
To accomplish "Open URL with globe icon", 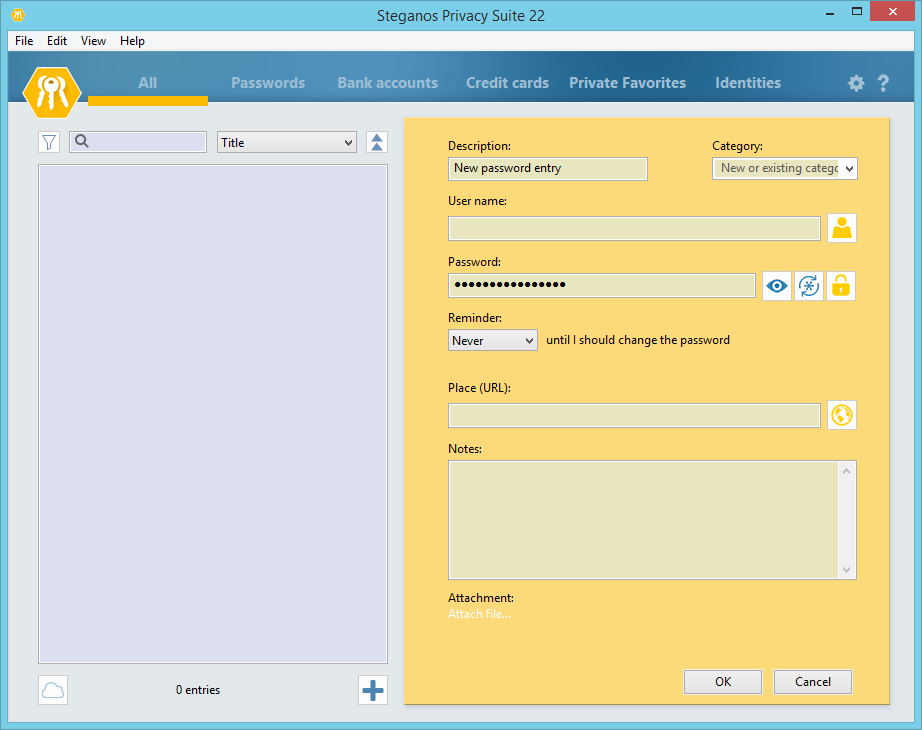I will [x=842, y=415].
